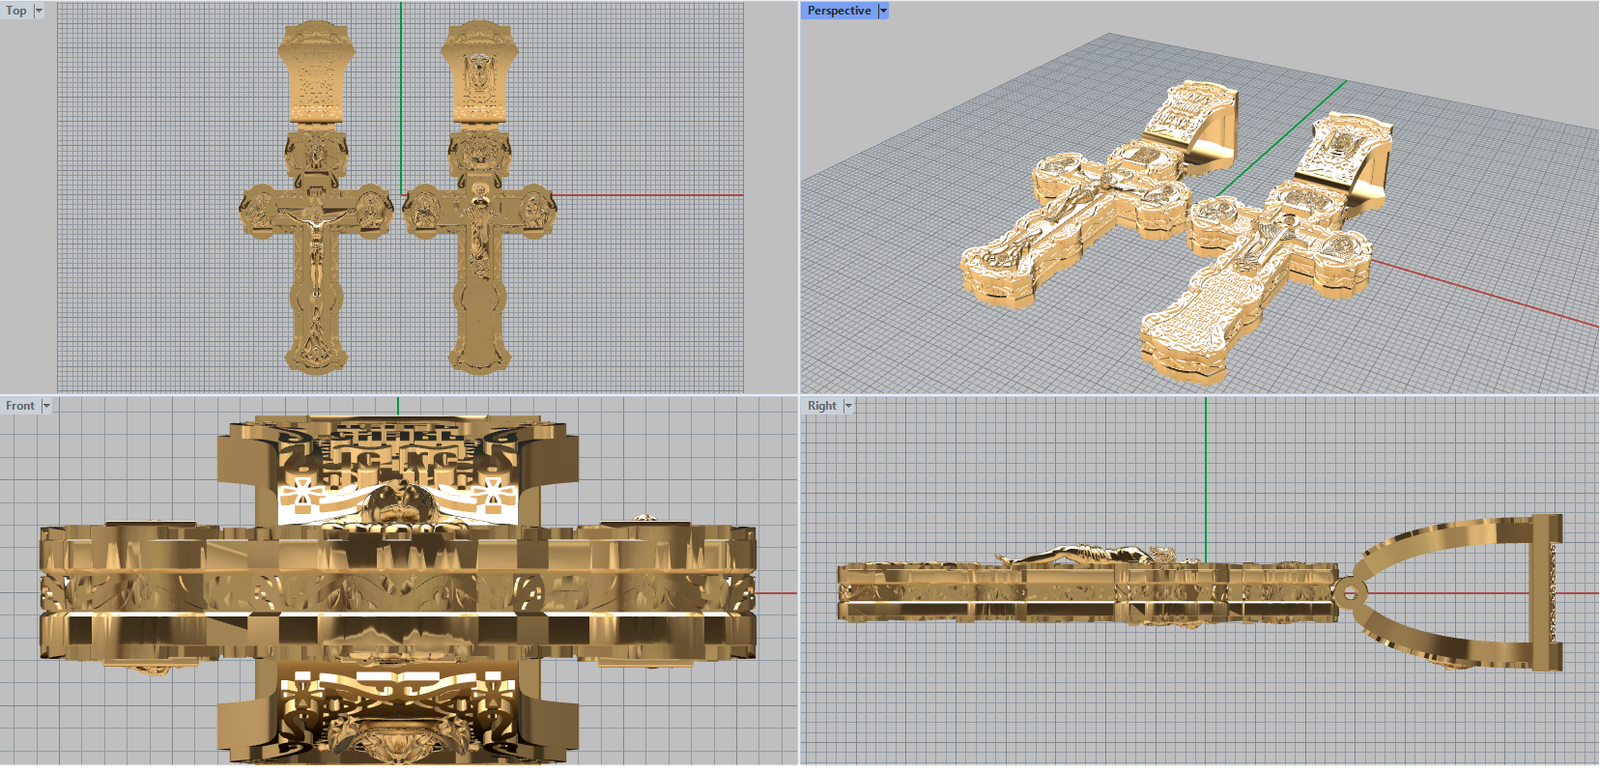Activate the Right viewport title label
Image resolution: width=1600 pixels, height=772 pixels.
coord(822,406)
